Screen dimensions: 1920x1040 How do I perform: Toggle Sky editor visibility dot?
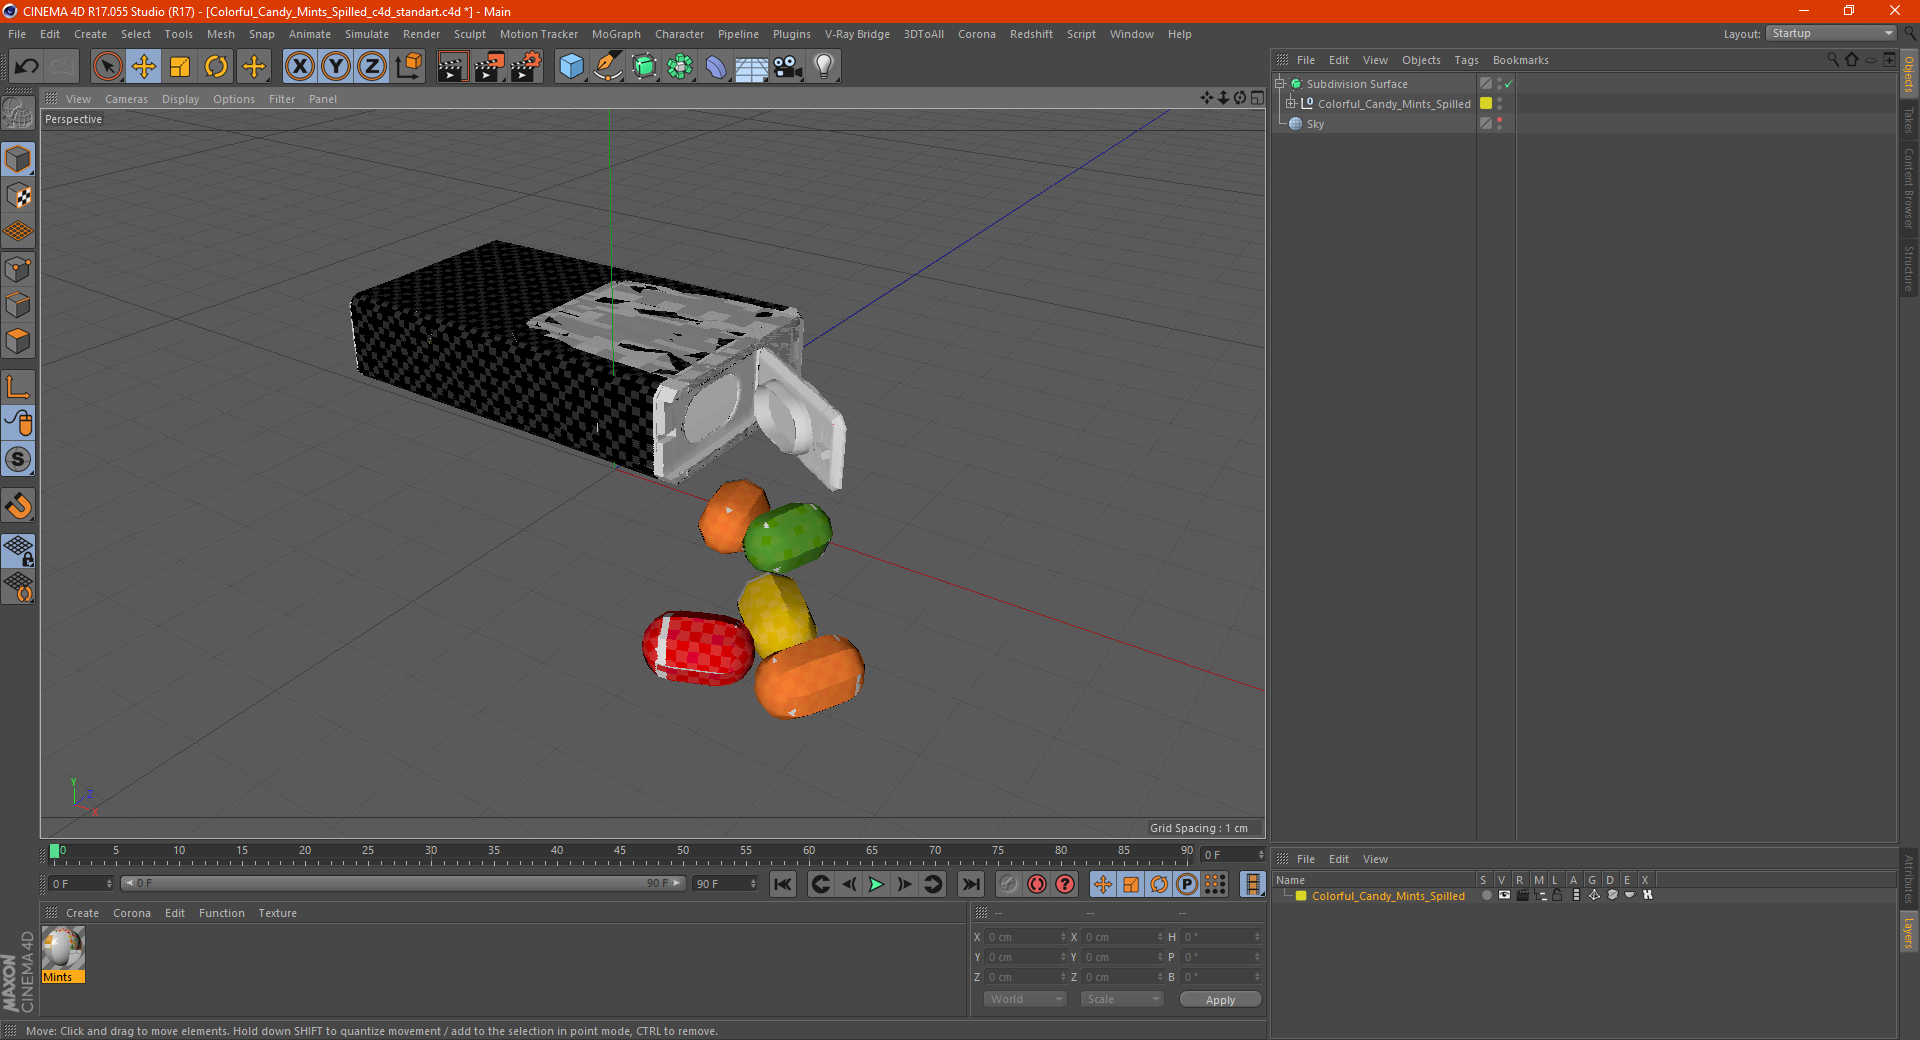pyautogui.click(x=1499, y=120)
